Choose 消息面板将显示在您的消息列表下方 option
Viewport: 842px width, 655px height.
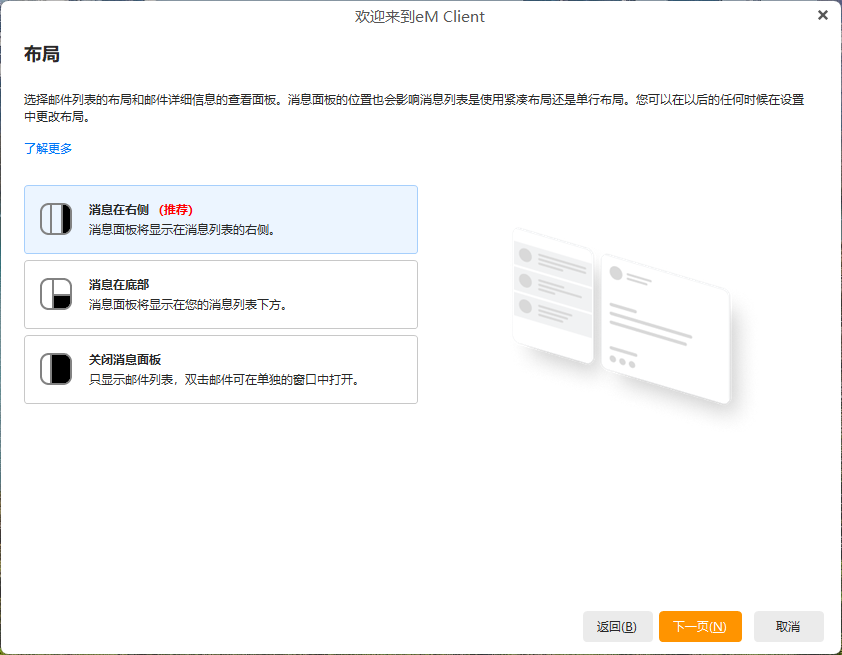pyautogui.click(x=221, y=295)
